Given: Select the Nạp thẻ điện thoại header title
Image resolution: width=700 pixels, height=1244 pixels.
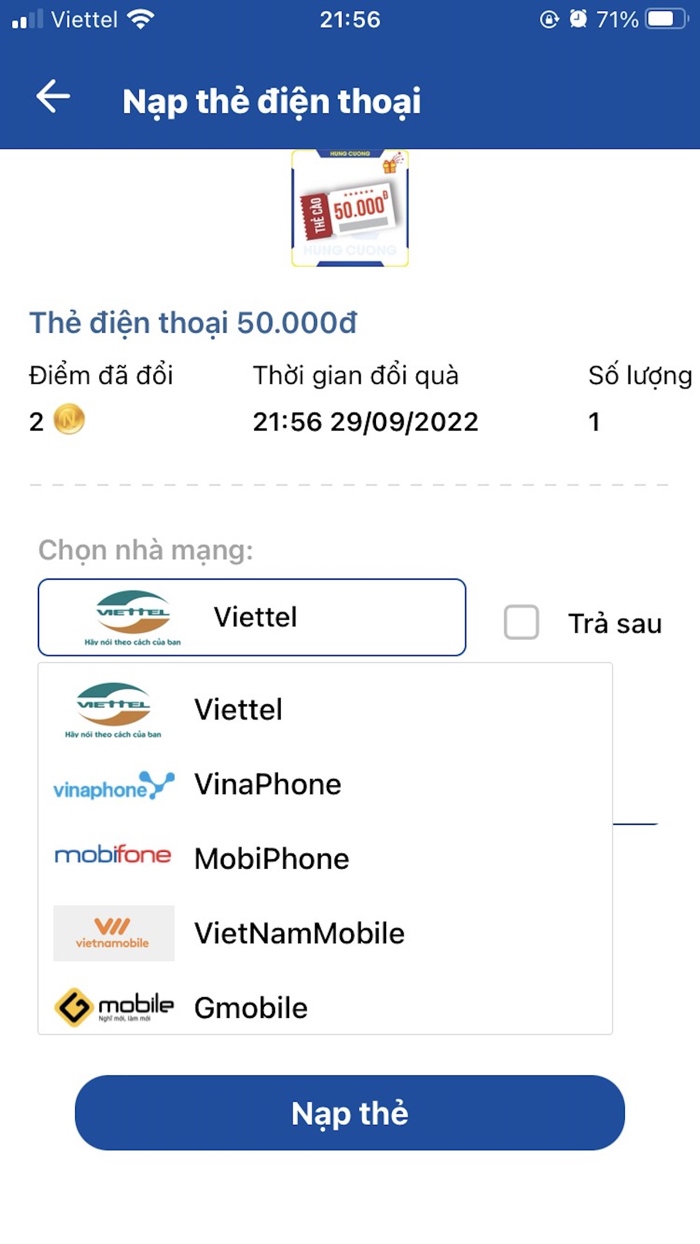Looking at the screenshot, I should pos(271,99).
